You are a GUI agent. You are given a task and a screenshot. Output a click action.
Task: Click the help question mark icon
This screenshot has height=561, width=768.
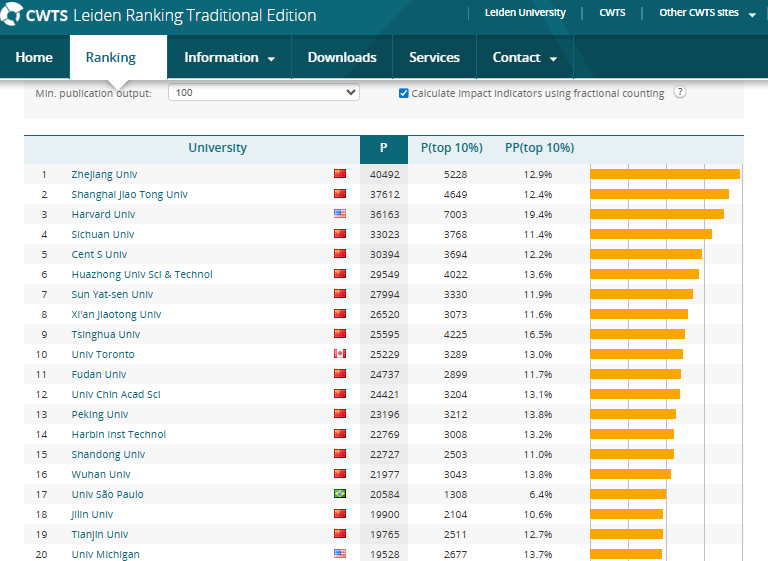(680, 93)
